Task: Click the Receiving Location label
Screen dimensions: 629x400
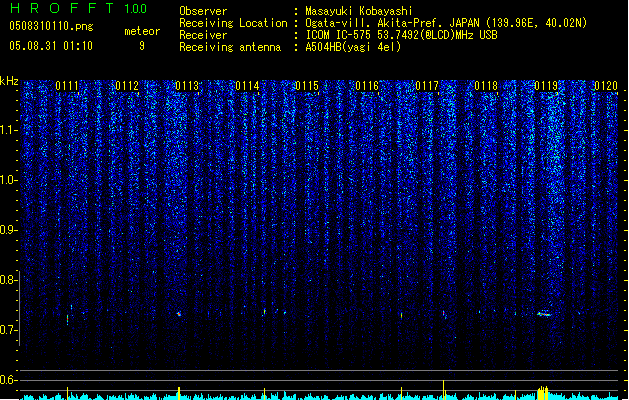Action: pos(233,23)
